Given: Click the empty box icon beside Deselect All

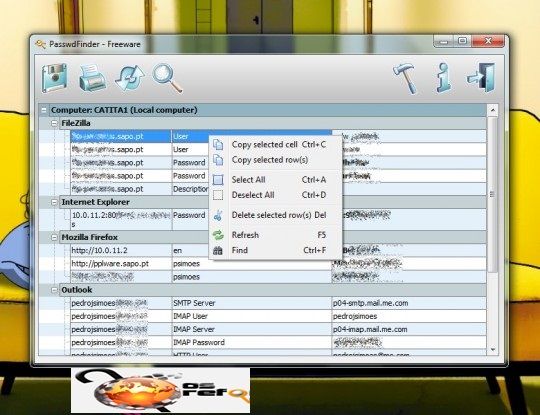Looking at the screenshot, I should click(218, 195).
